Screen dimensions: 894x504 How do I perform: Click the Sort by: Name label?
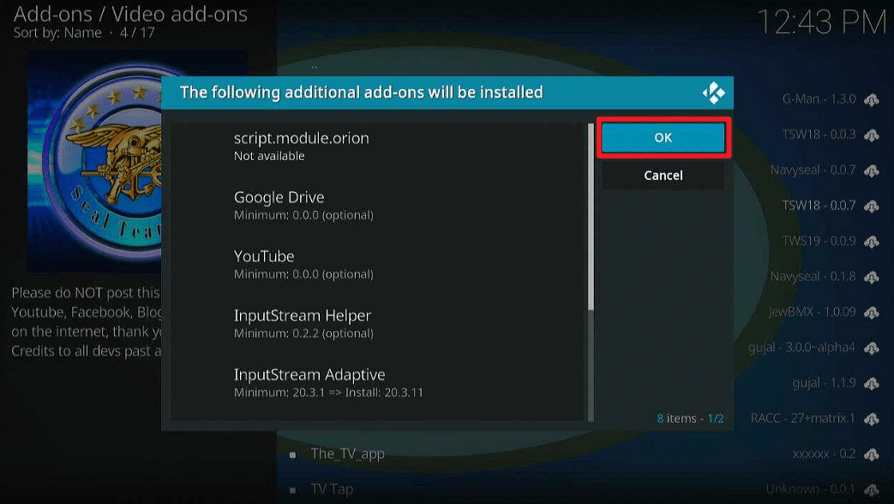pyautogui.click(x=58, y=32)
